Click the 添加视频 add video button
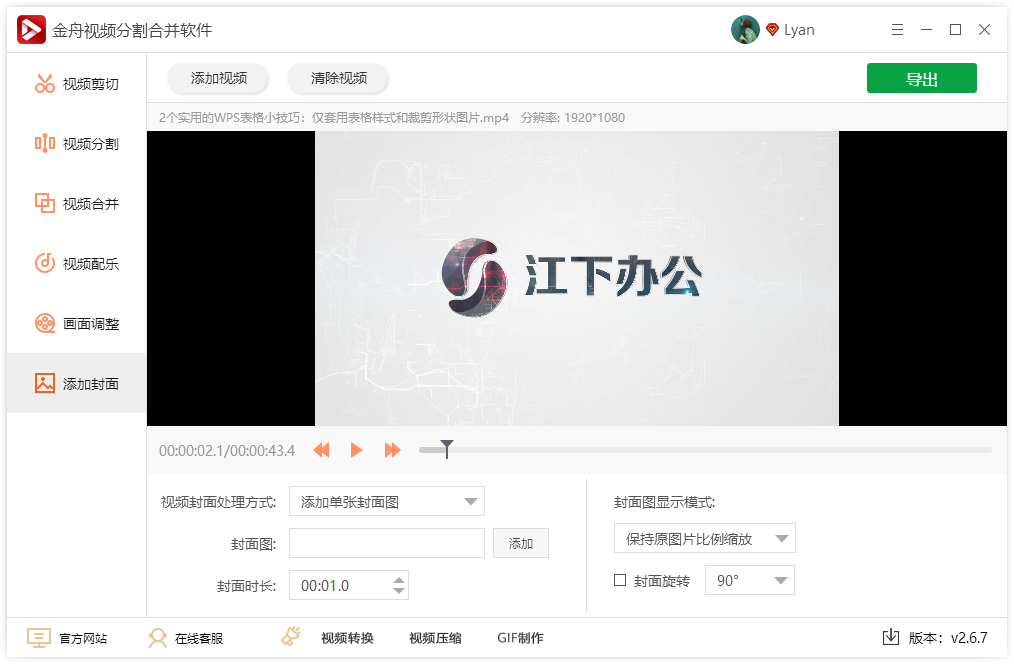Image resolution: width=1014 pixels, height=664 pixels. tap(219, 78)
